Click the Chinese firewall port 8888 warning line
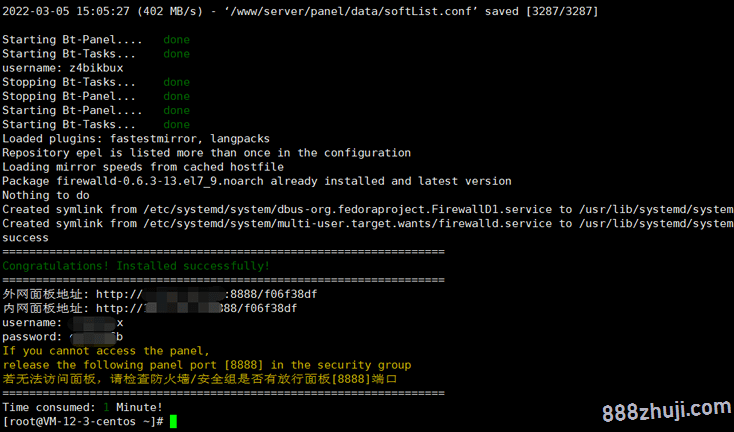 point(200,379)
